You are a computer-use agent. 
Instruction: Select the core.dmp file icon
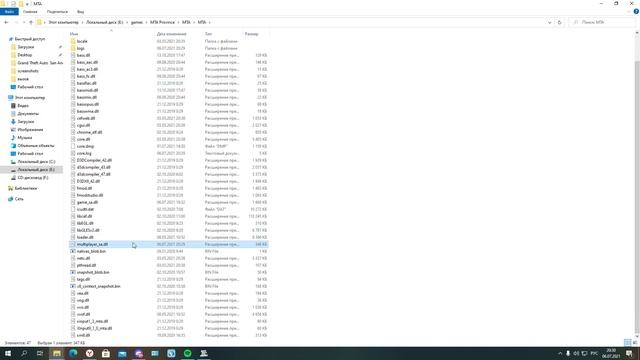(73, 146)
